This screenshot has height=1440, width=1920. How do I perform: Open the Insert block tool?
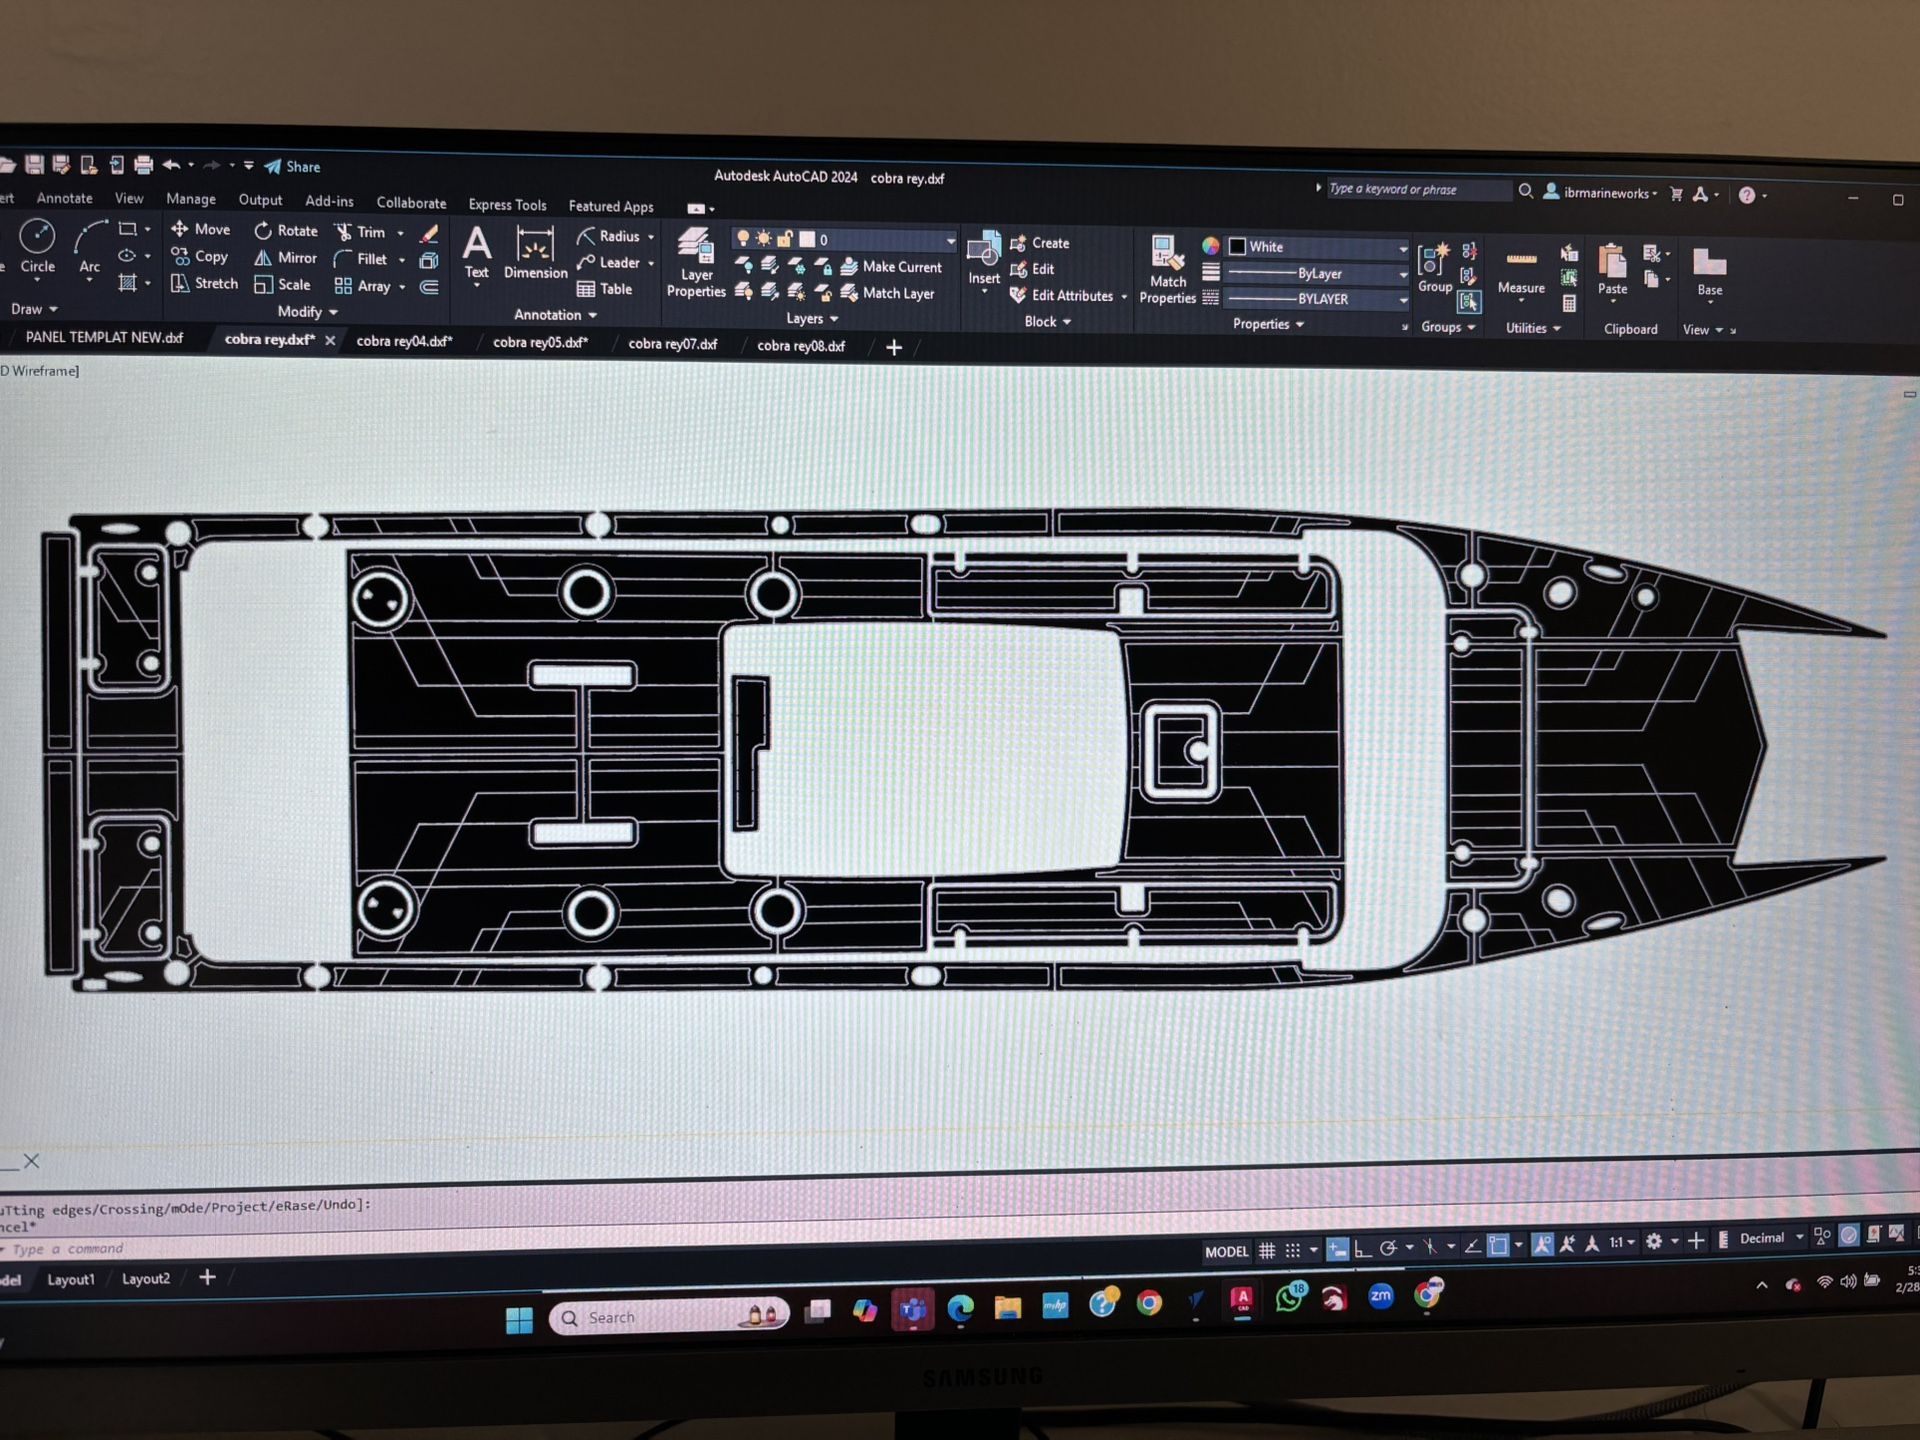tap(984, 259)
